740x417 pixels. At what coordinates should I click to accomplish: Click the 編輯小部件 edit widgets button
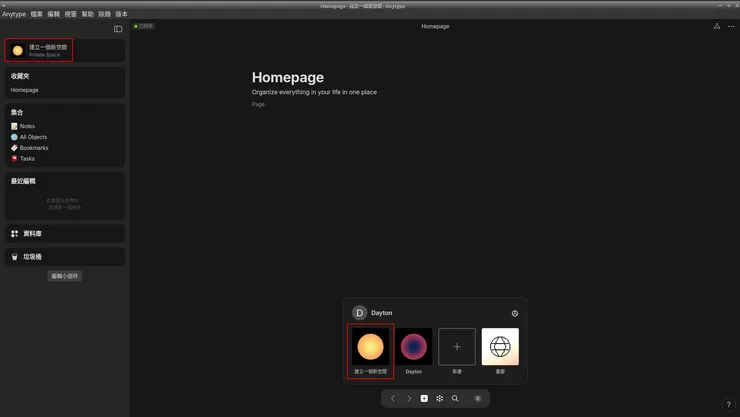coord(65,276)
